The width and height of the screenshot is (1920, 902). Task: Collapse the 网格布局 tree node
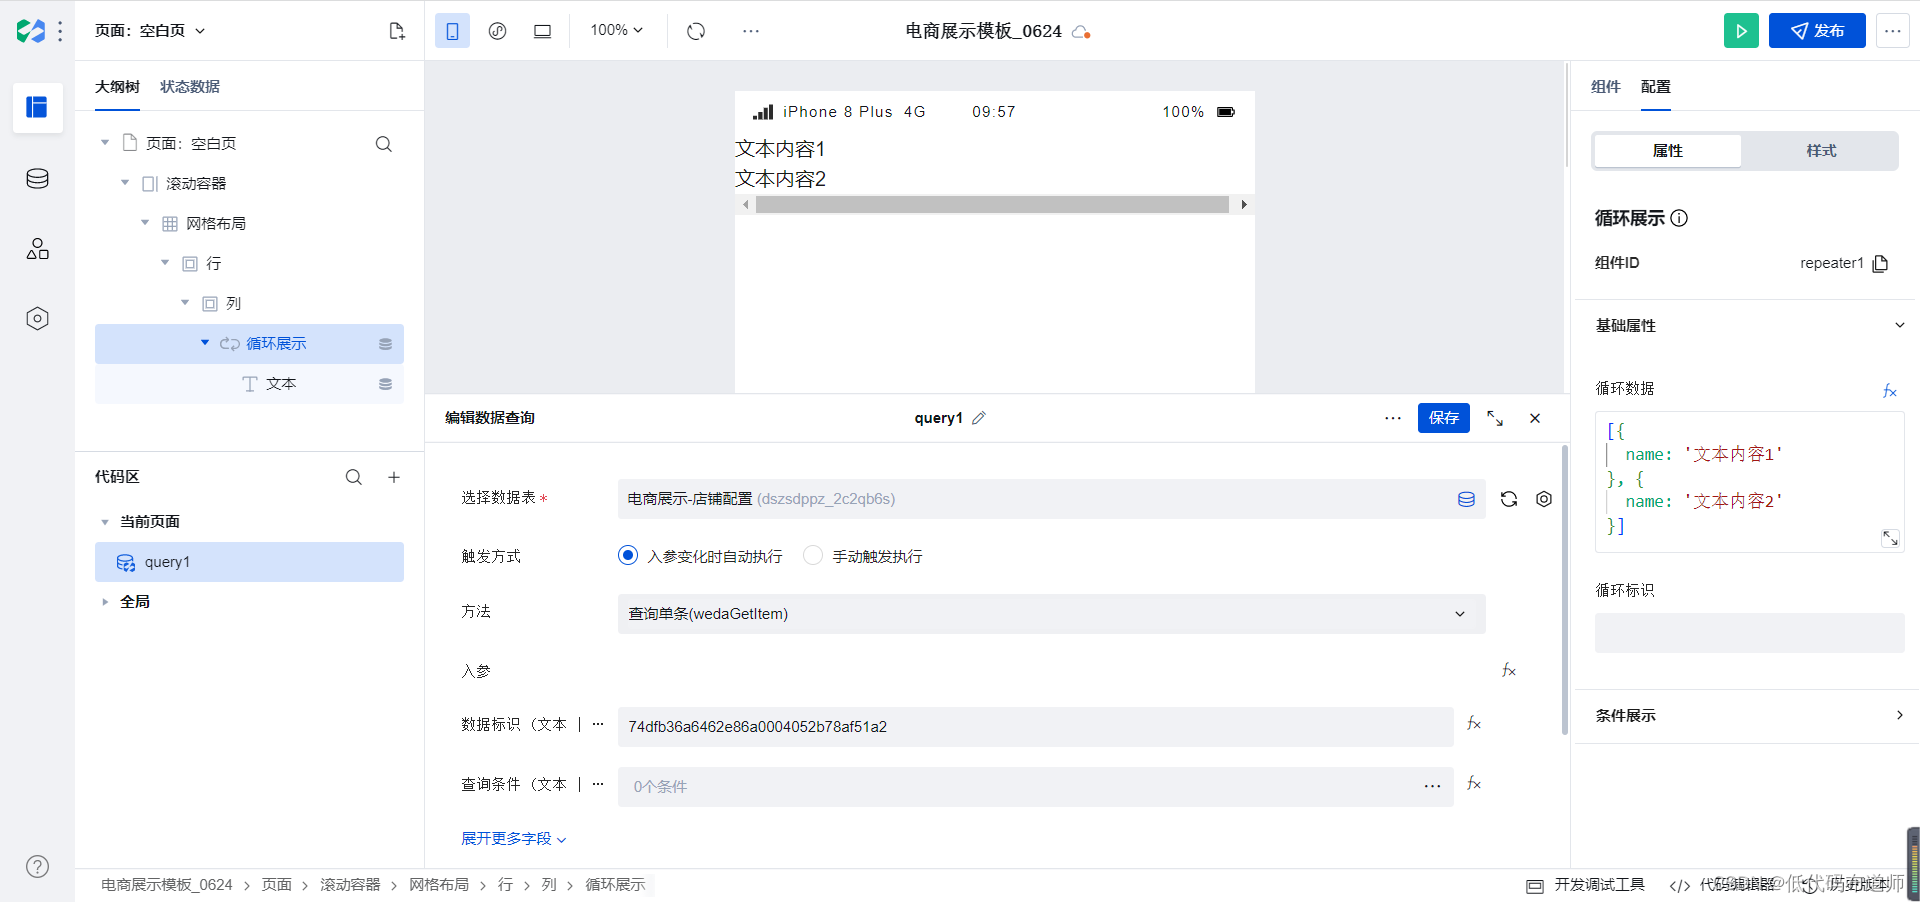point(145,223)
